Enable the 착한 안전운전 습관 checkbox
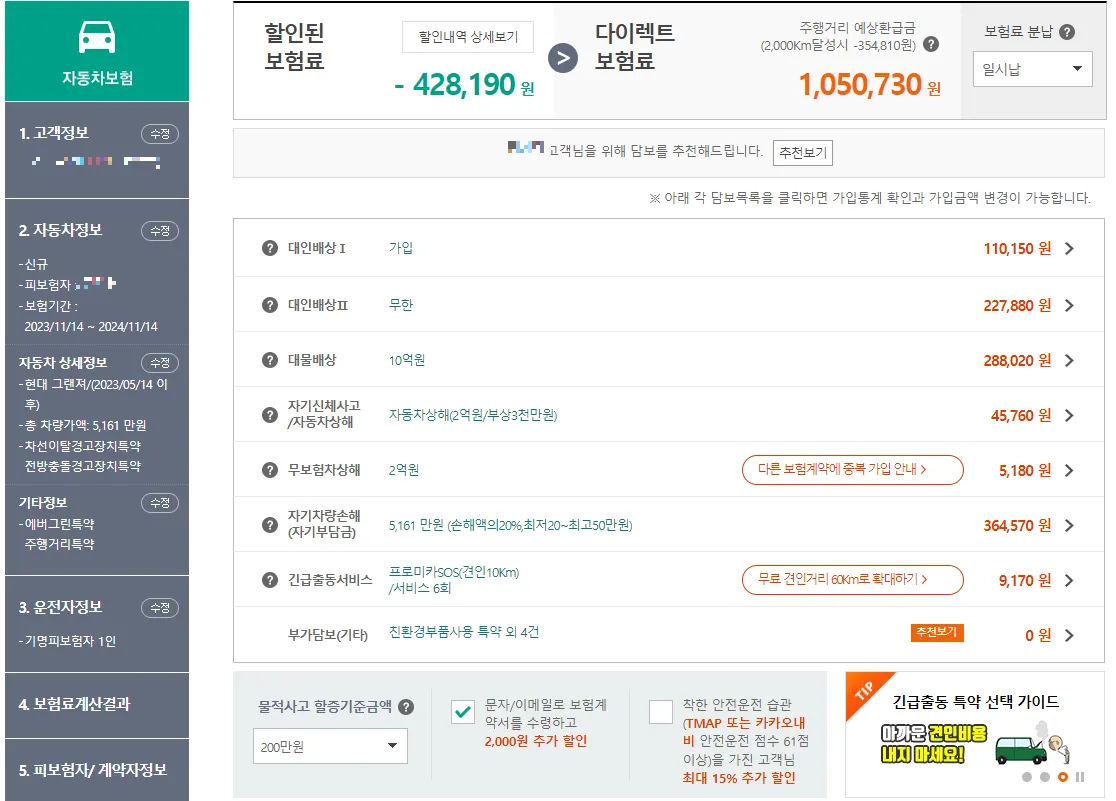The width and height of the screenshot is (1116, 801). 660,713
